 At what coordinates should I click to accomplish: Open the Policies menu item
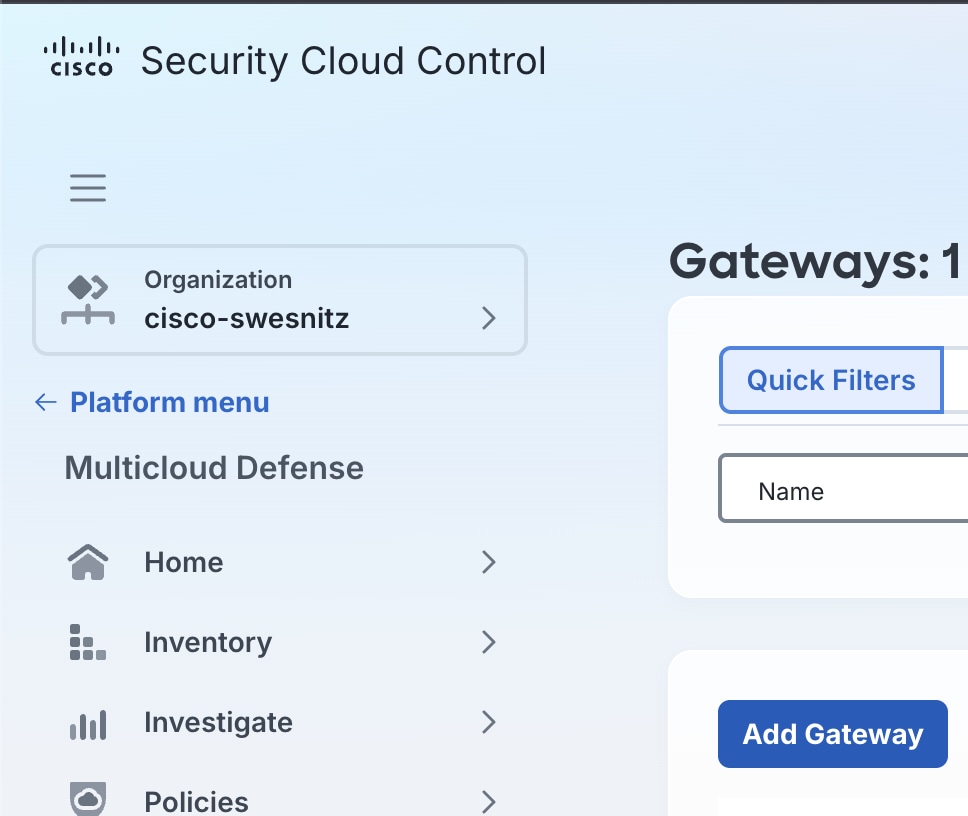click(282, 799)
